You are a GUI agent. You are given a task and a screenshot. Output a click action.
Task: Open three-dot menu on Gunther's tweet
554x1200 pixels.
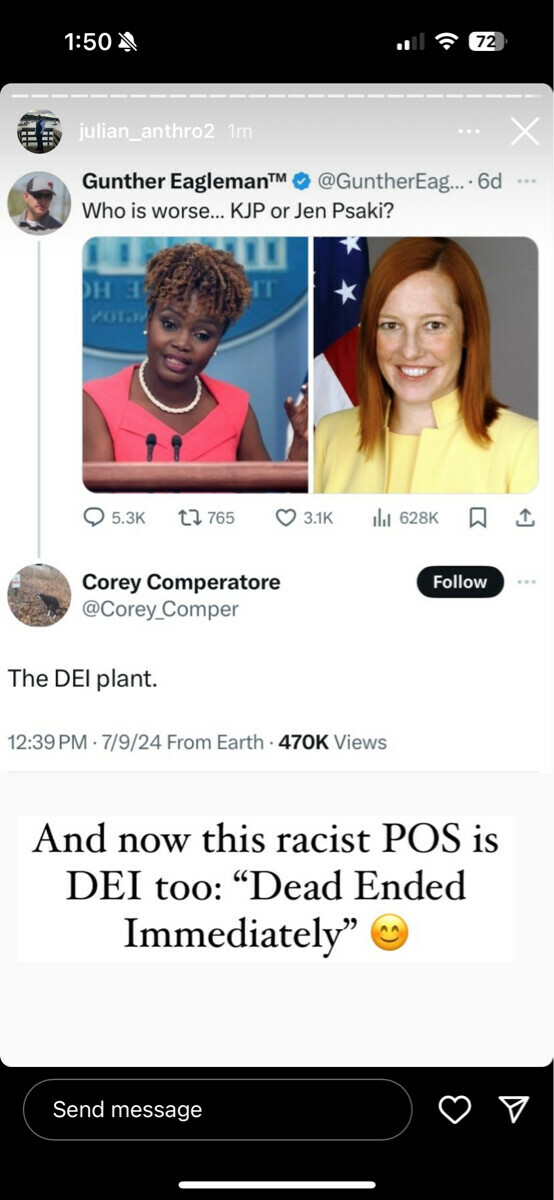pyautogui.click(x=526, y=182)
